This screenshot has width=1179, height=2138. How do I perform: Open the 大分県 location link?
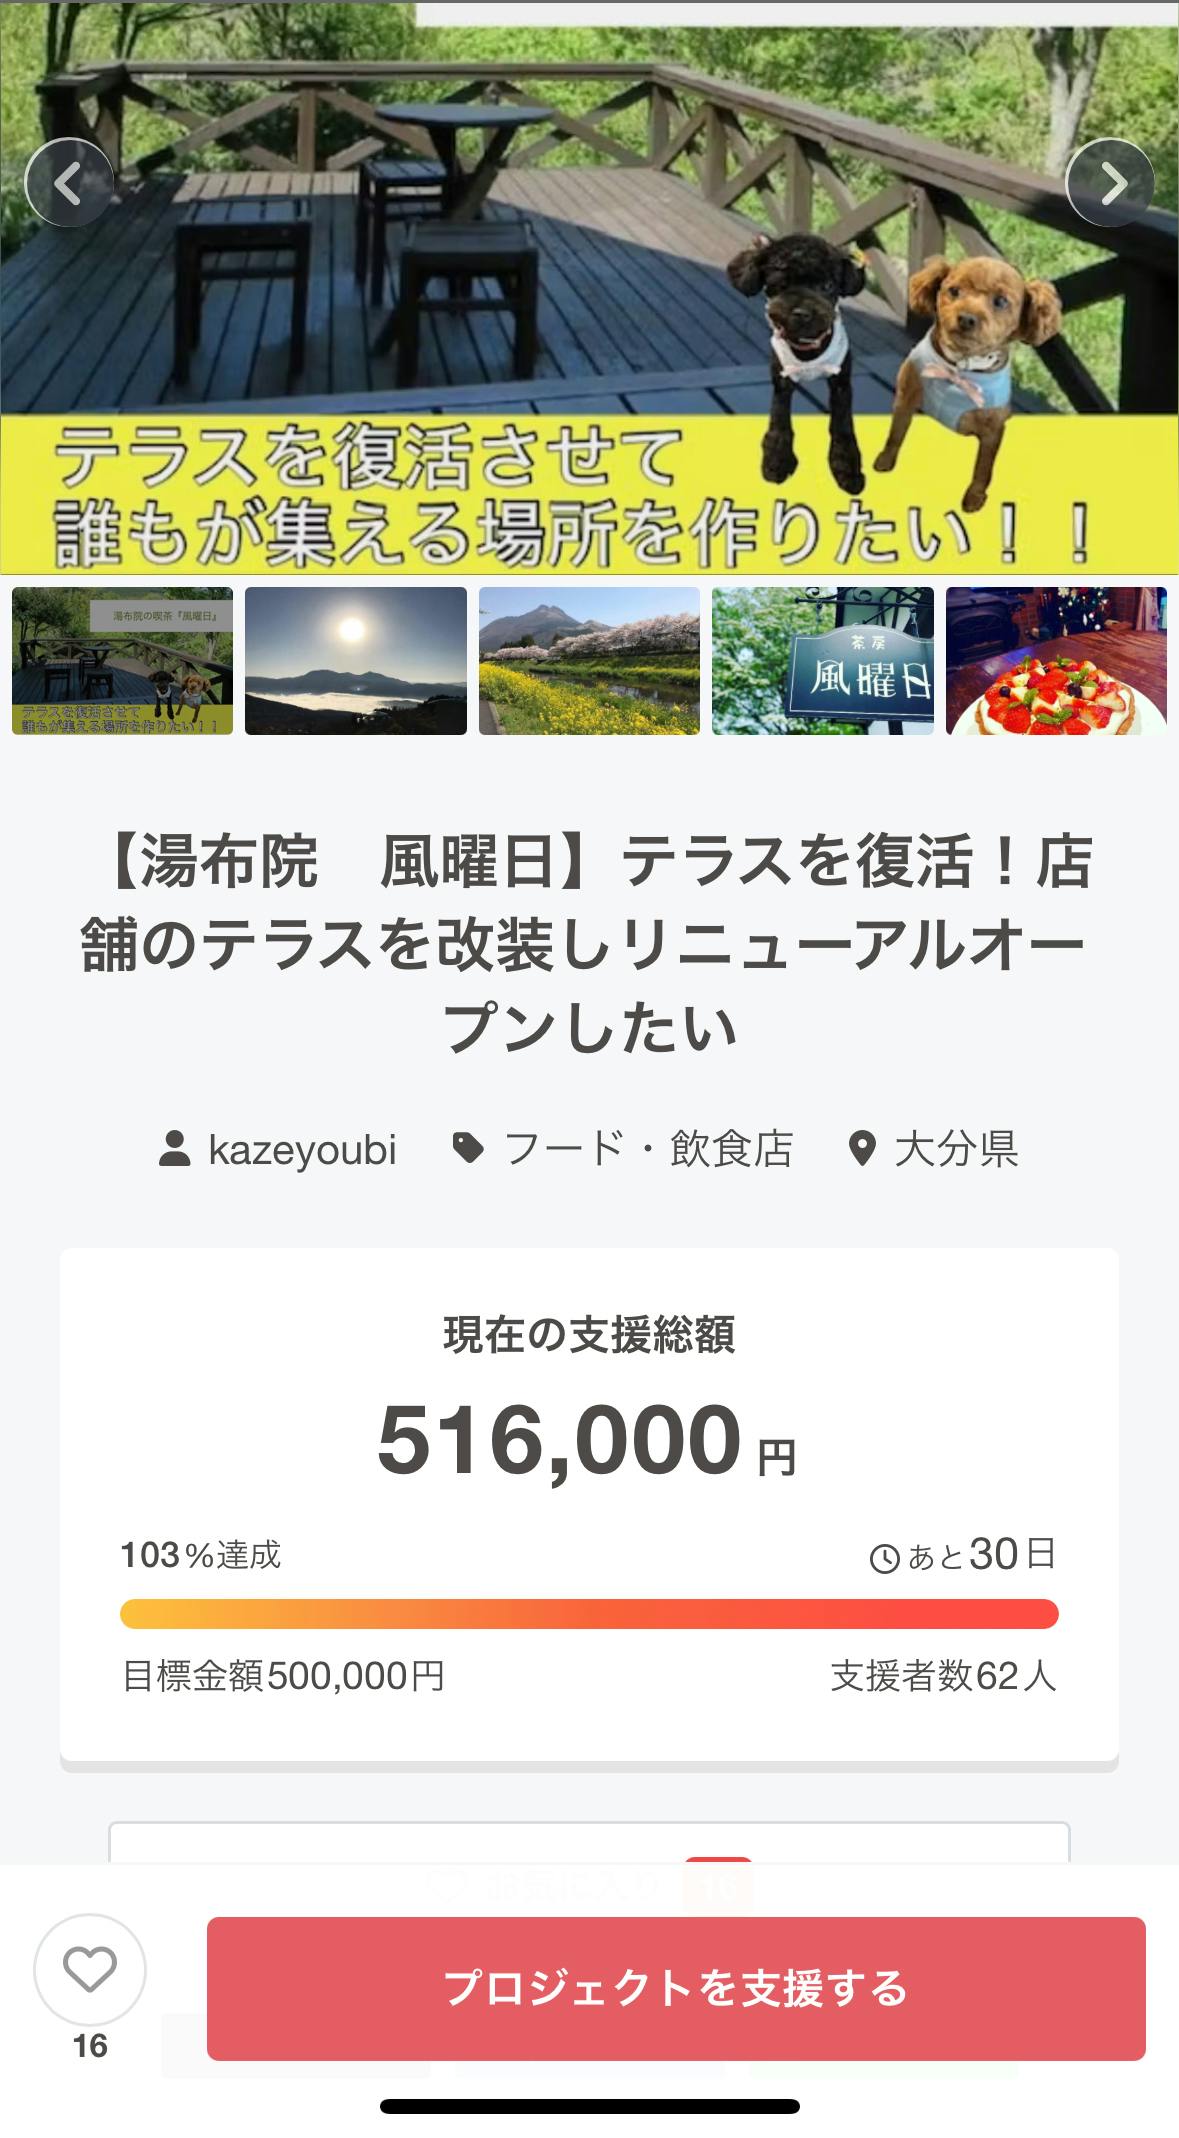point(956,1149)
